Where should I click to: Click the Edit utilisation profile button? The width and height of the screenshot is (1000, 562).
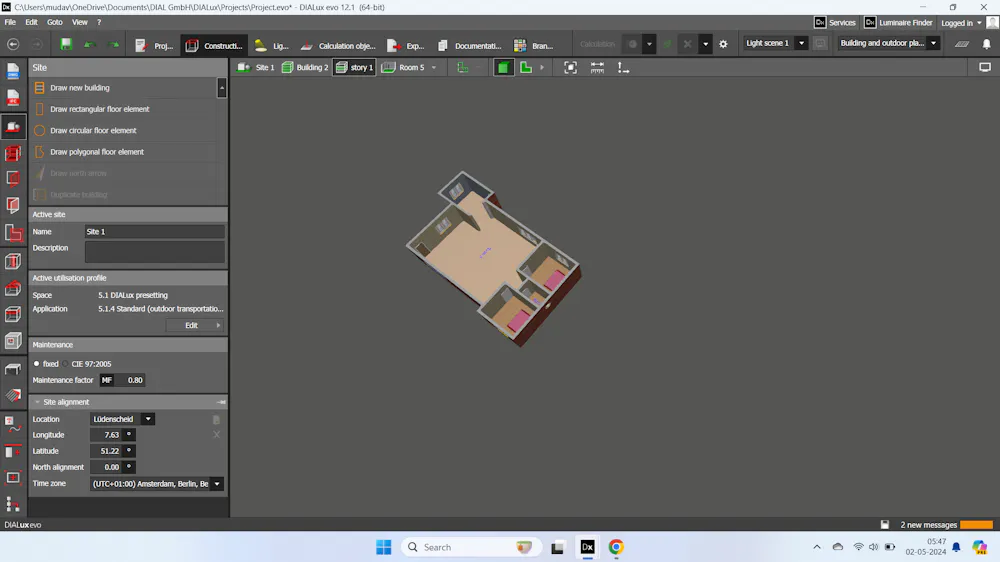click(195, 325)
